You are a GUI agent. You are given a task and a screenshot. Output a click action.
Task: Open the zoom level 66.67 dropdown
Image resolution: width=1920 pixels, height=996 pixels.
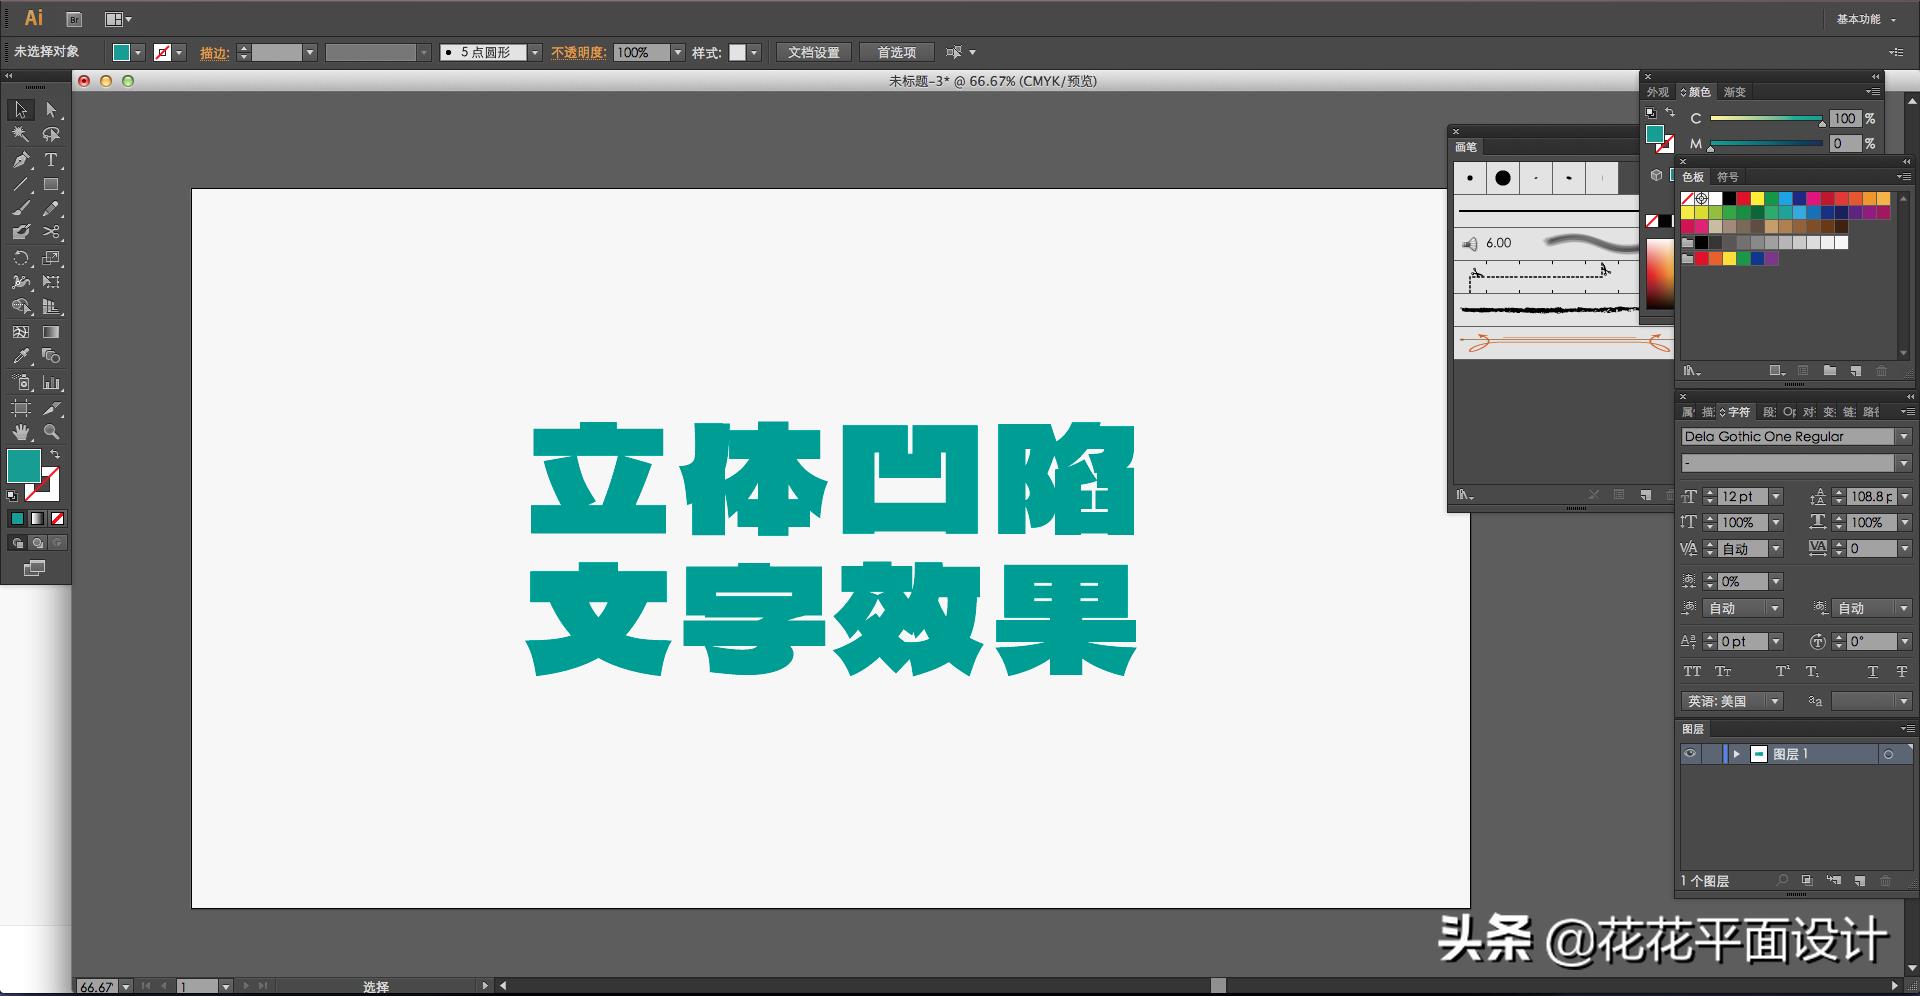coord(126,987)
